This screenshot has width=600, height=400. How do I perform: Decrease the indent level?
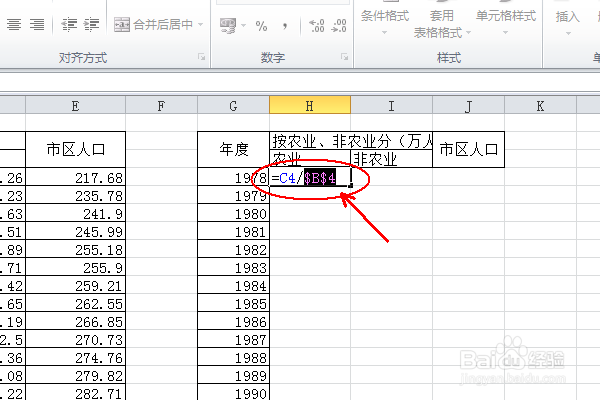click(x=69, y=24)
